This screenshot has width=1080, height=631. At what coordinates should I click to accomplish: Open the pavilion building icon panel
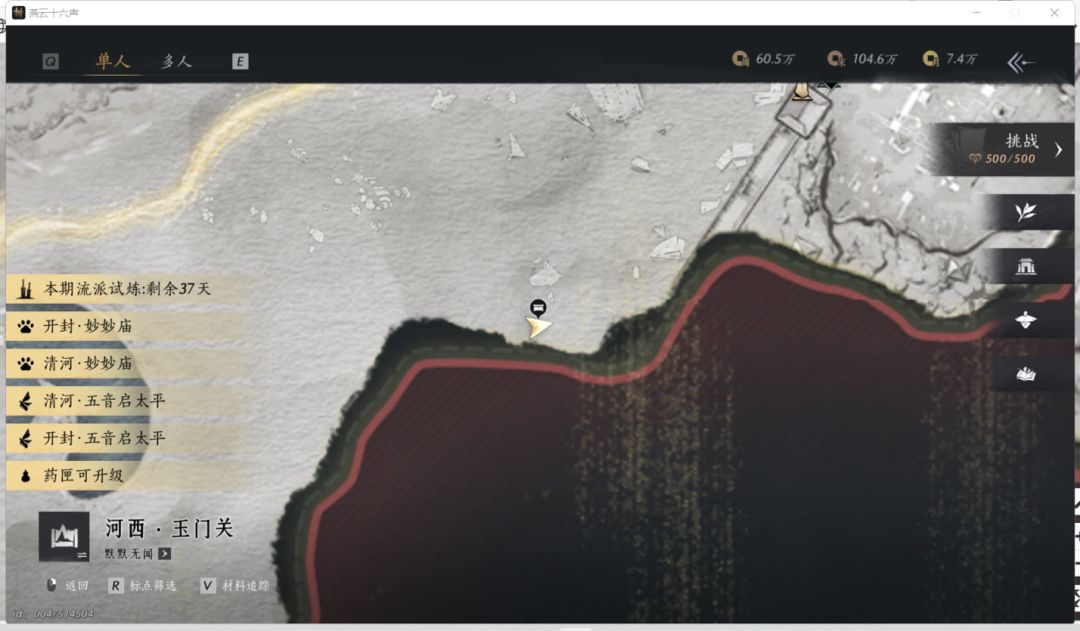tap(1026, 266)
